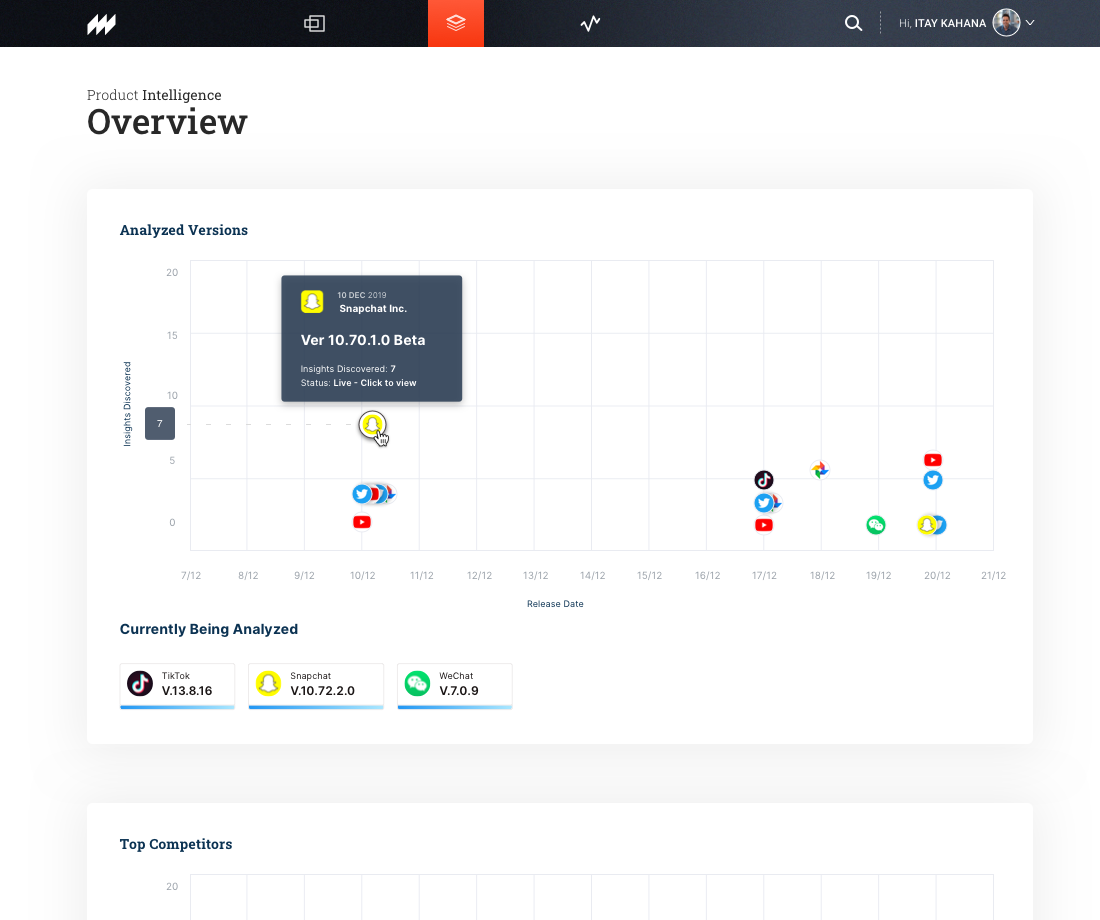Viewport: 1100px width, 920px height.
Task: Select the Snapchat ghost marker on the chart
Action: (x=372, y=425)
